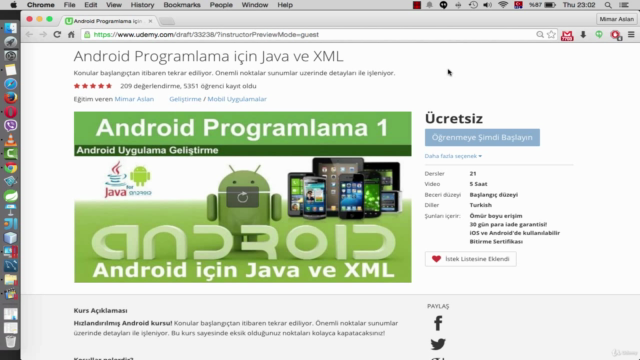640x360 pixels.
Task: Open the Trash in the dock
Action: pyautogui.click(x=11, y=341)
